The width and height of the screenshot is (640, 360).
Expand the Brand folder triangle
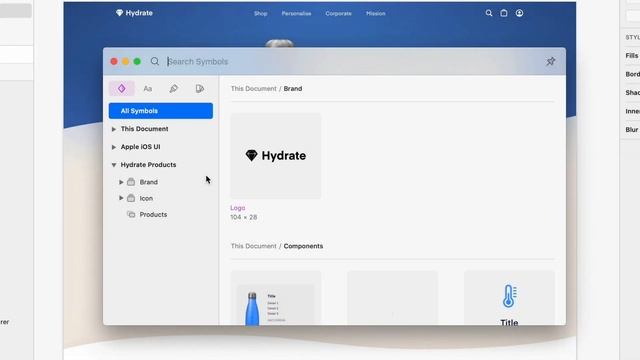[121, 182]
